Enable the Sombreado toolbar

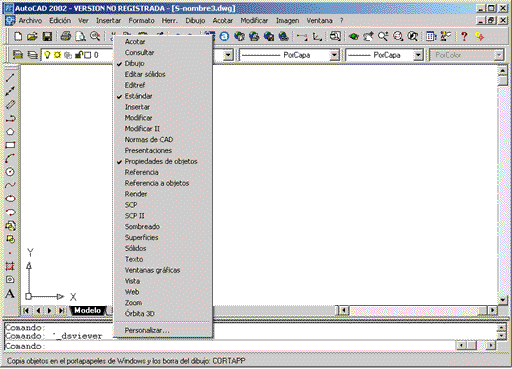pyautogui.click(x=163, y=227)
